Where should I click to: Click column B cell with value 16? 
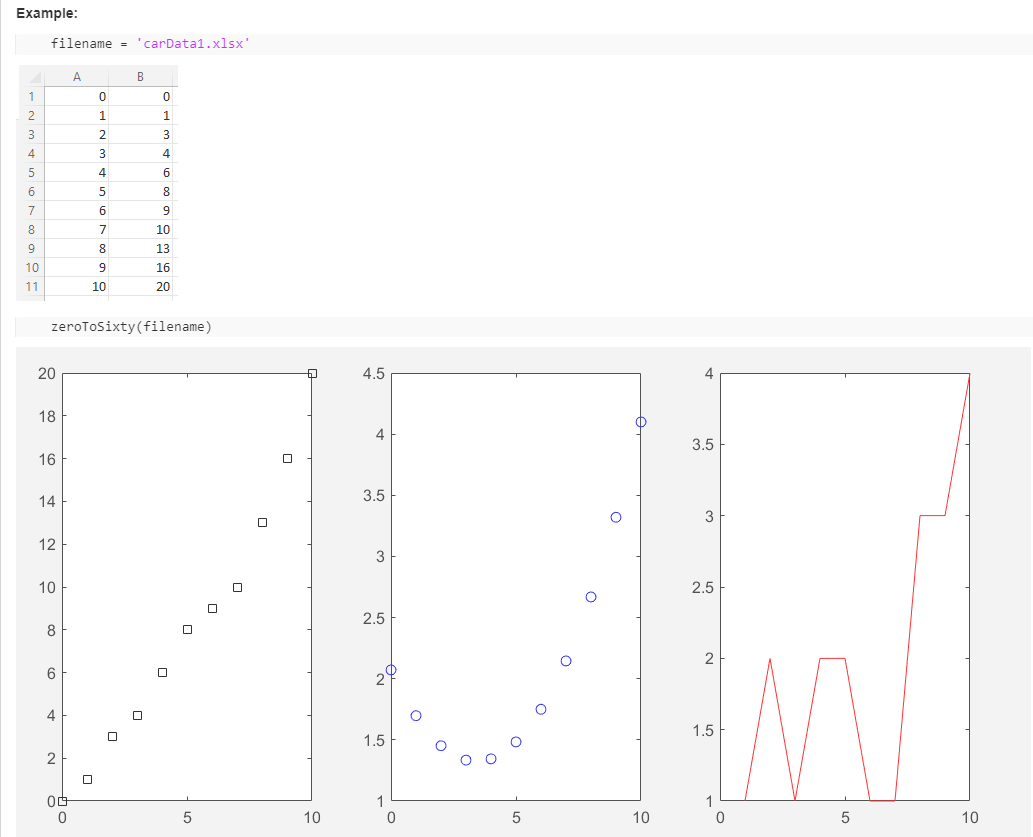141,268
